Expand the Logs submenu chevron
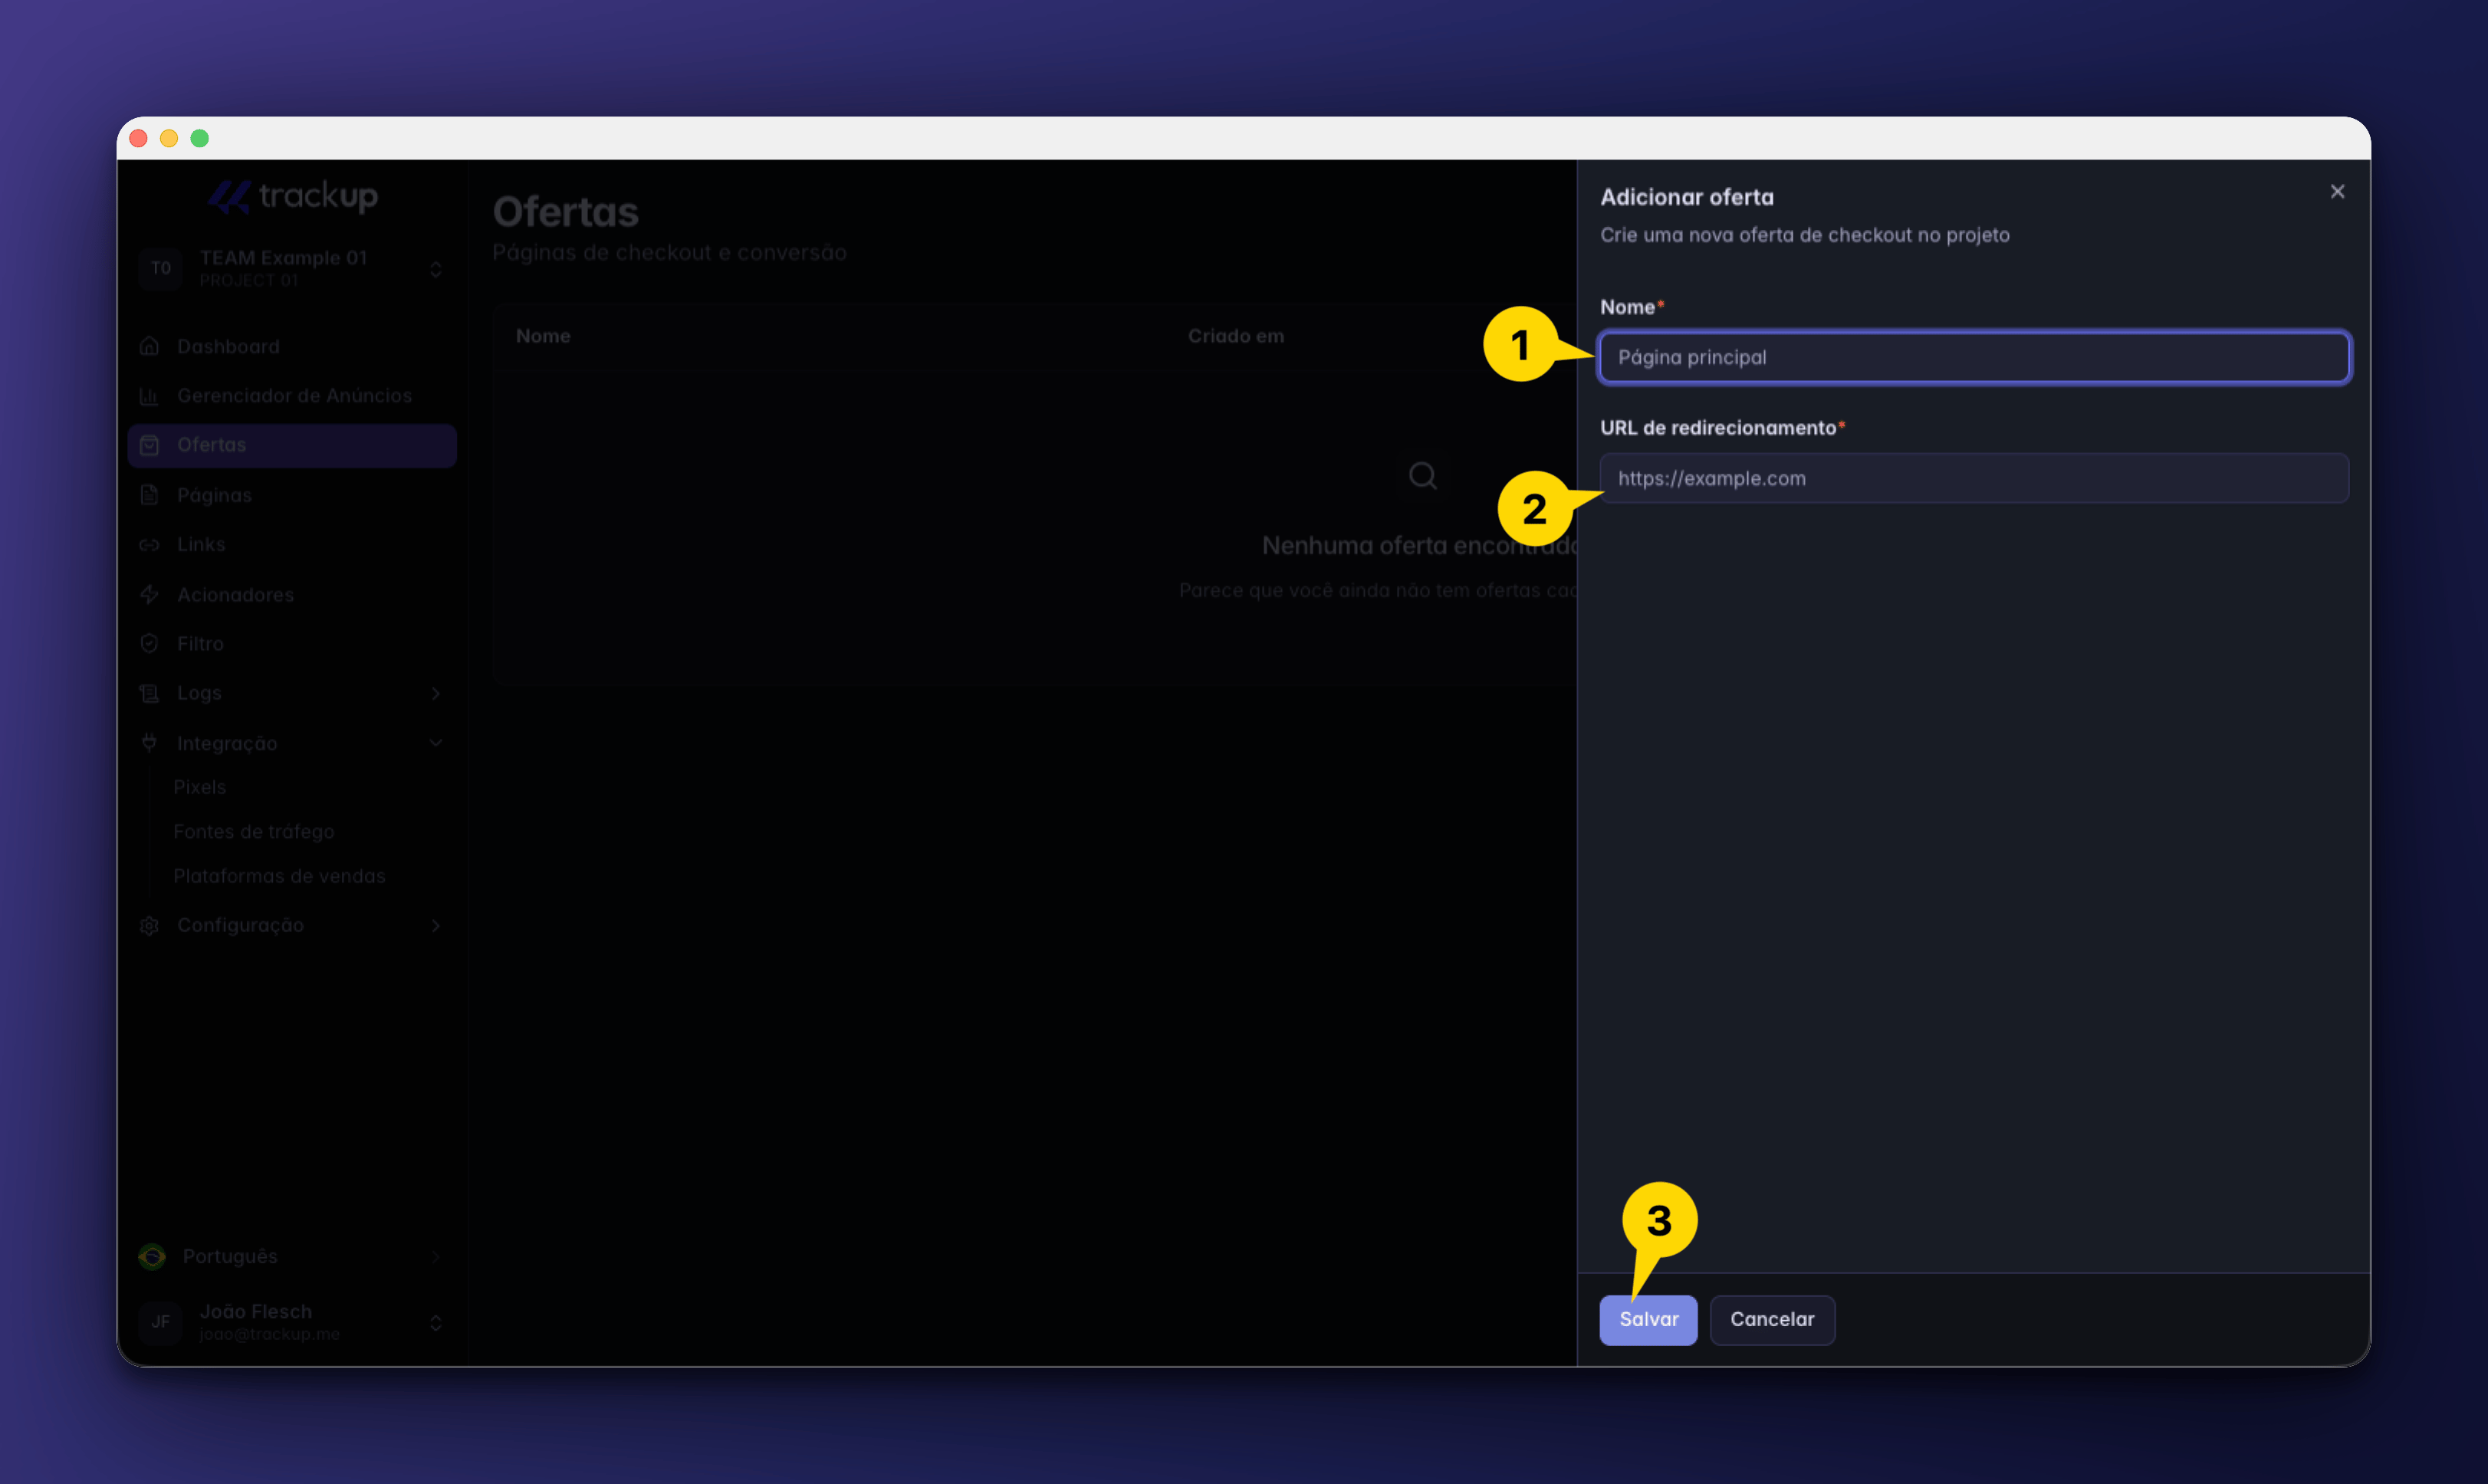2488x1484 pixels. coord(435,693)
